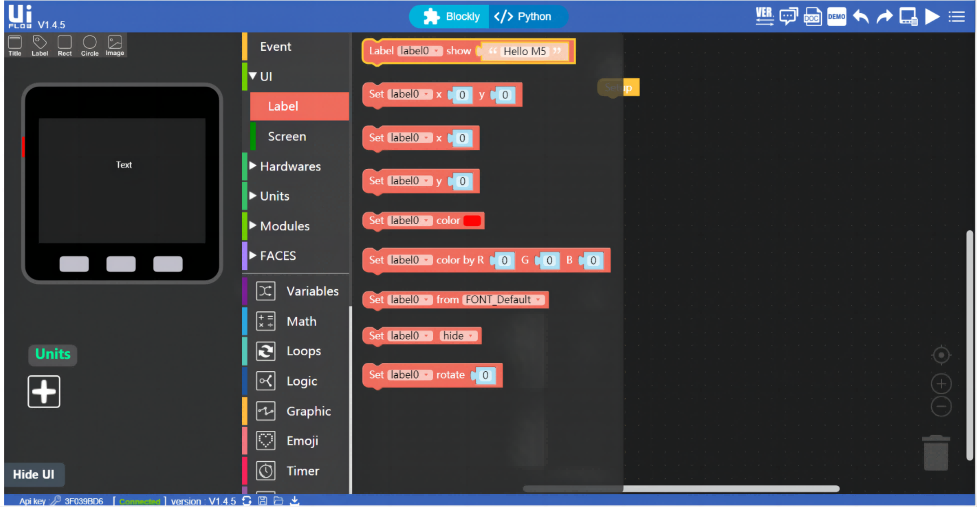This screenshot has height=507, width=977.
Task: Open label0 dropdown in Set rotate block
Action: [x=410, y=374]
